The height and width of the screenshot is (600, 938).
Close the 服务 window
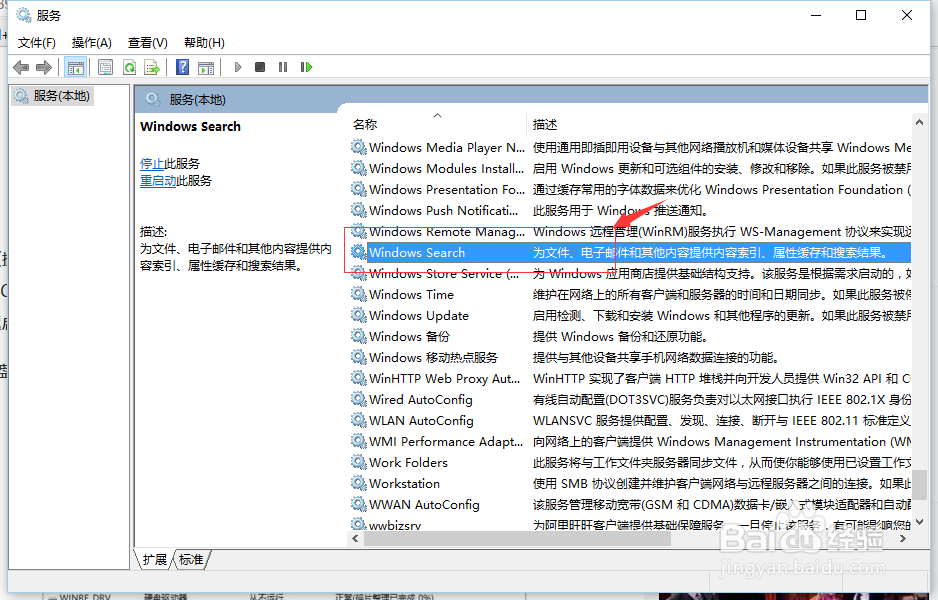[906, 15]
